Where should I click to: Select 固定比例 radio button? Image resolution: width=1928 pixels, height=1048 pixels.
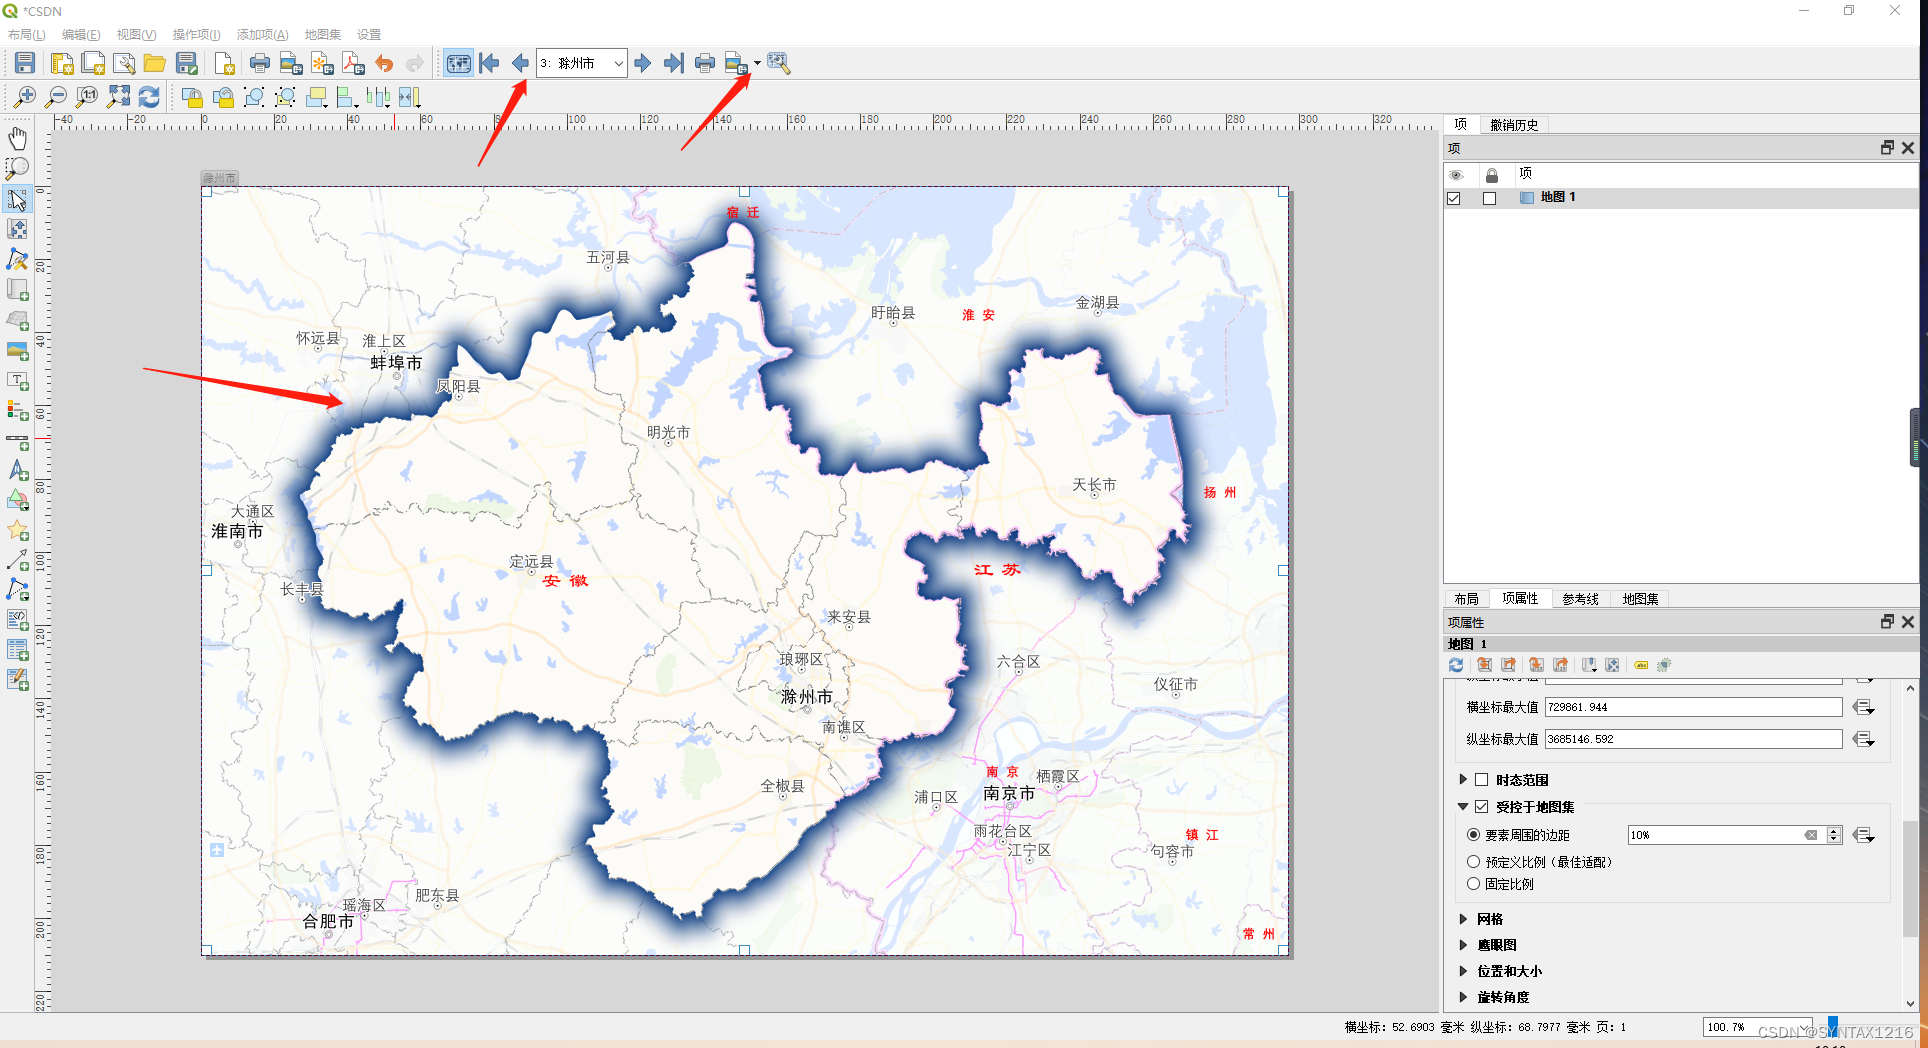click(x=1473, y=884)
